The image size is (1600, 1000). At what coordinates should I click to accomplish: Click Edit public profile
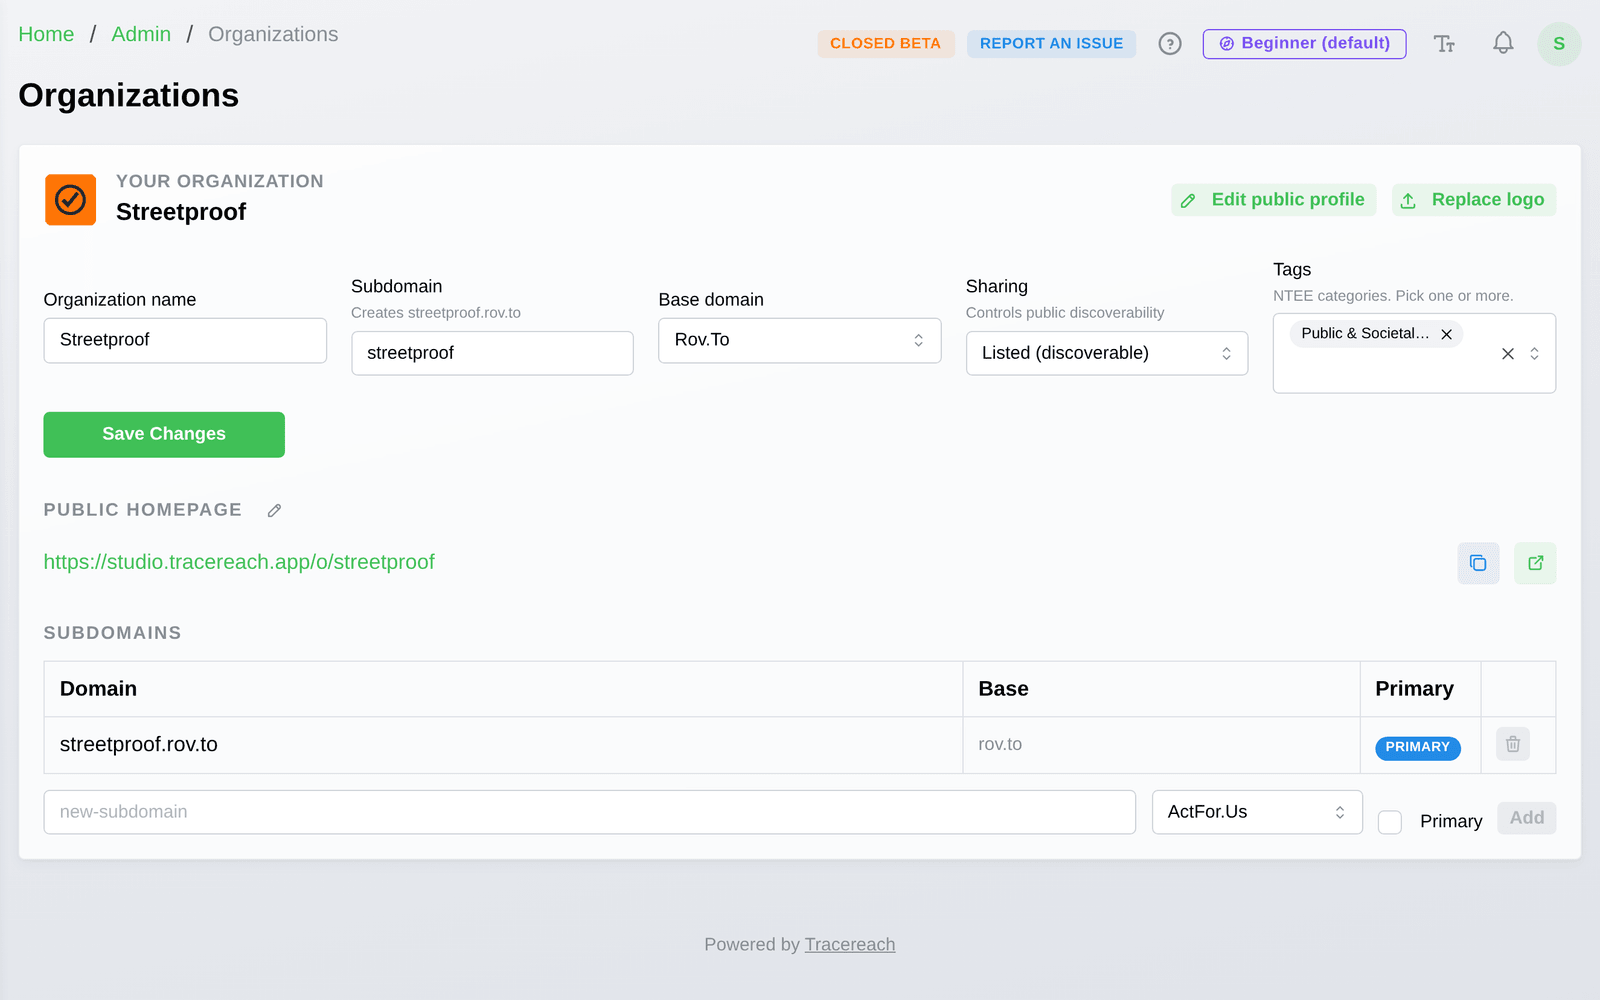click(1274, 200)
